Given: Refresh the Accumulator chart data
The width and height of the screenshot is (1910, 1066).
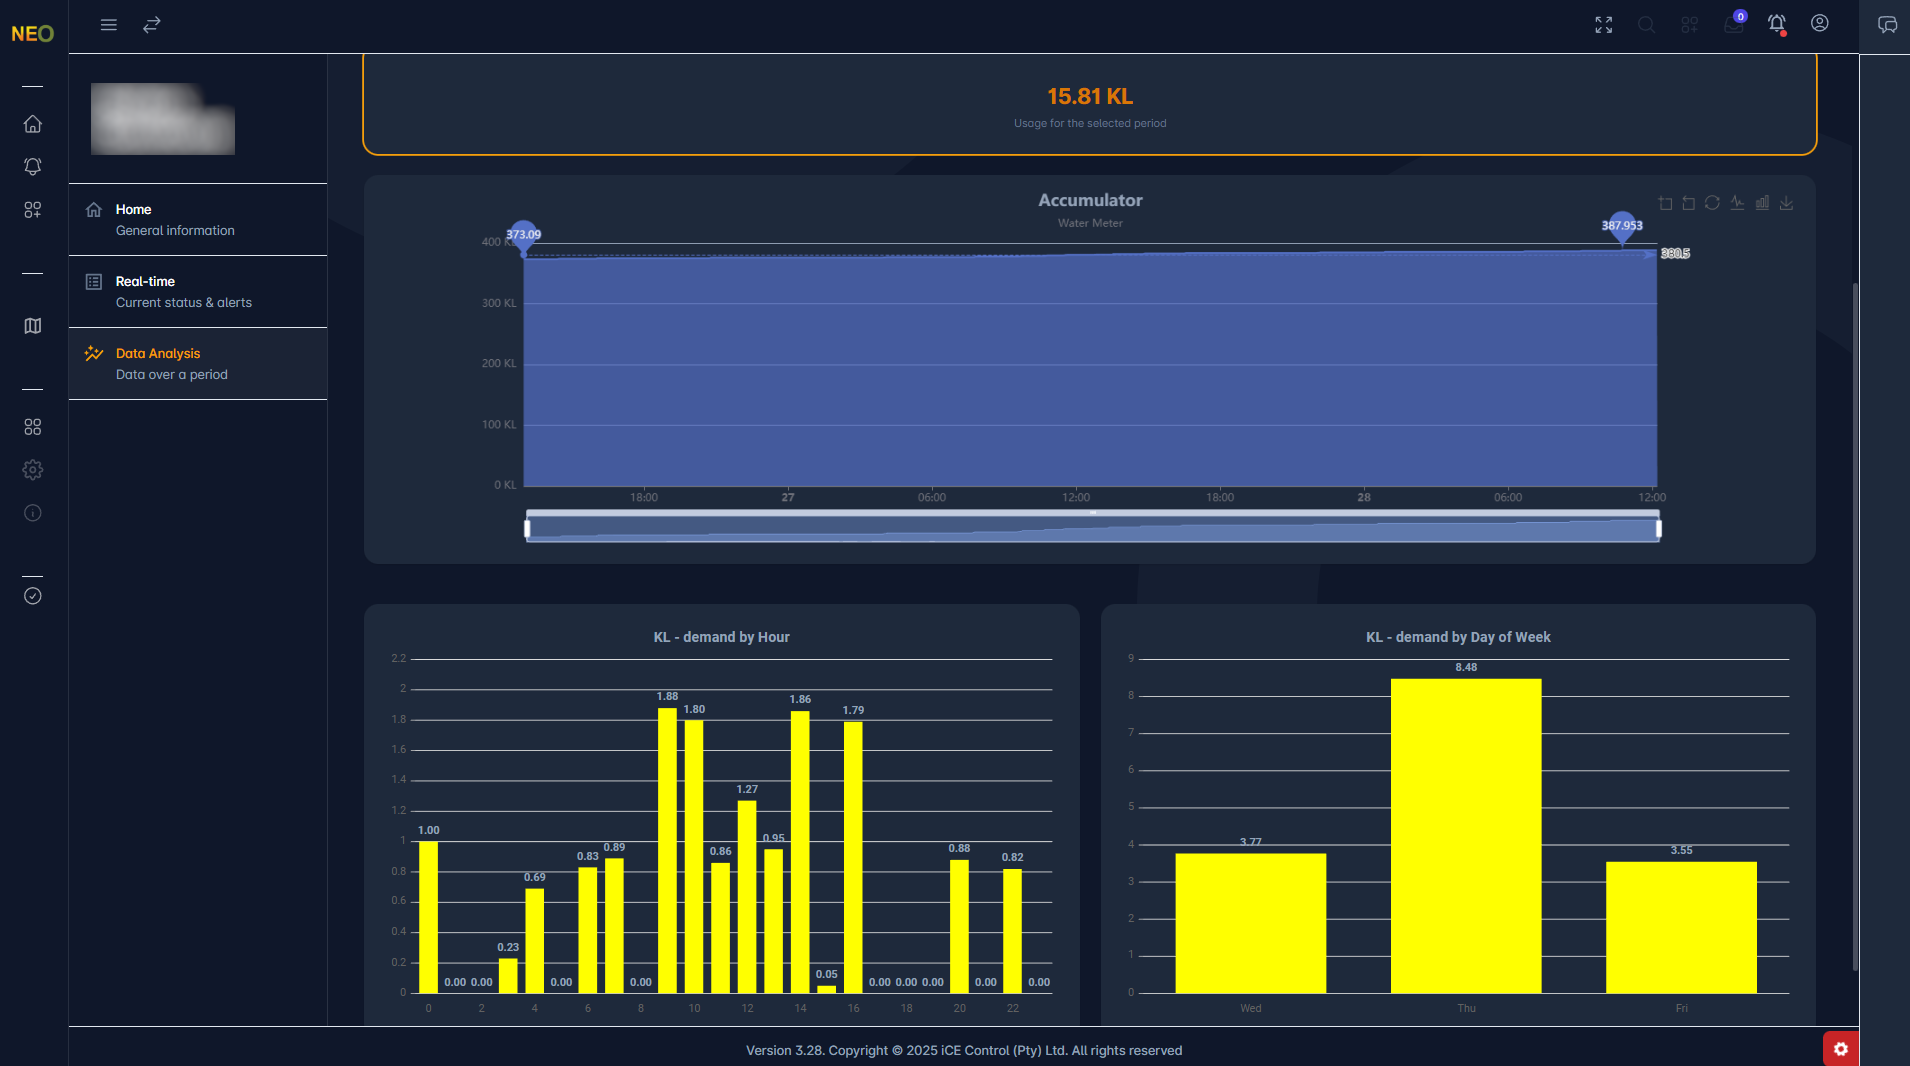Looking at the screenshot, I should click(1712, 203).
